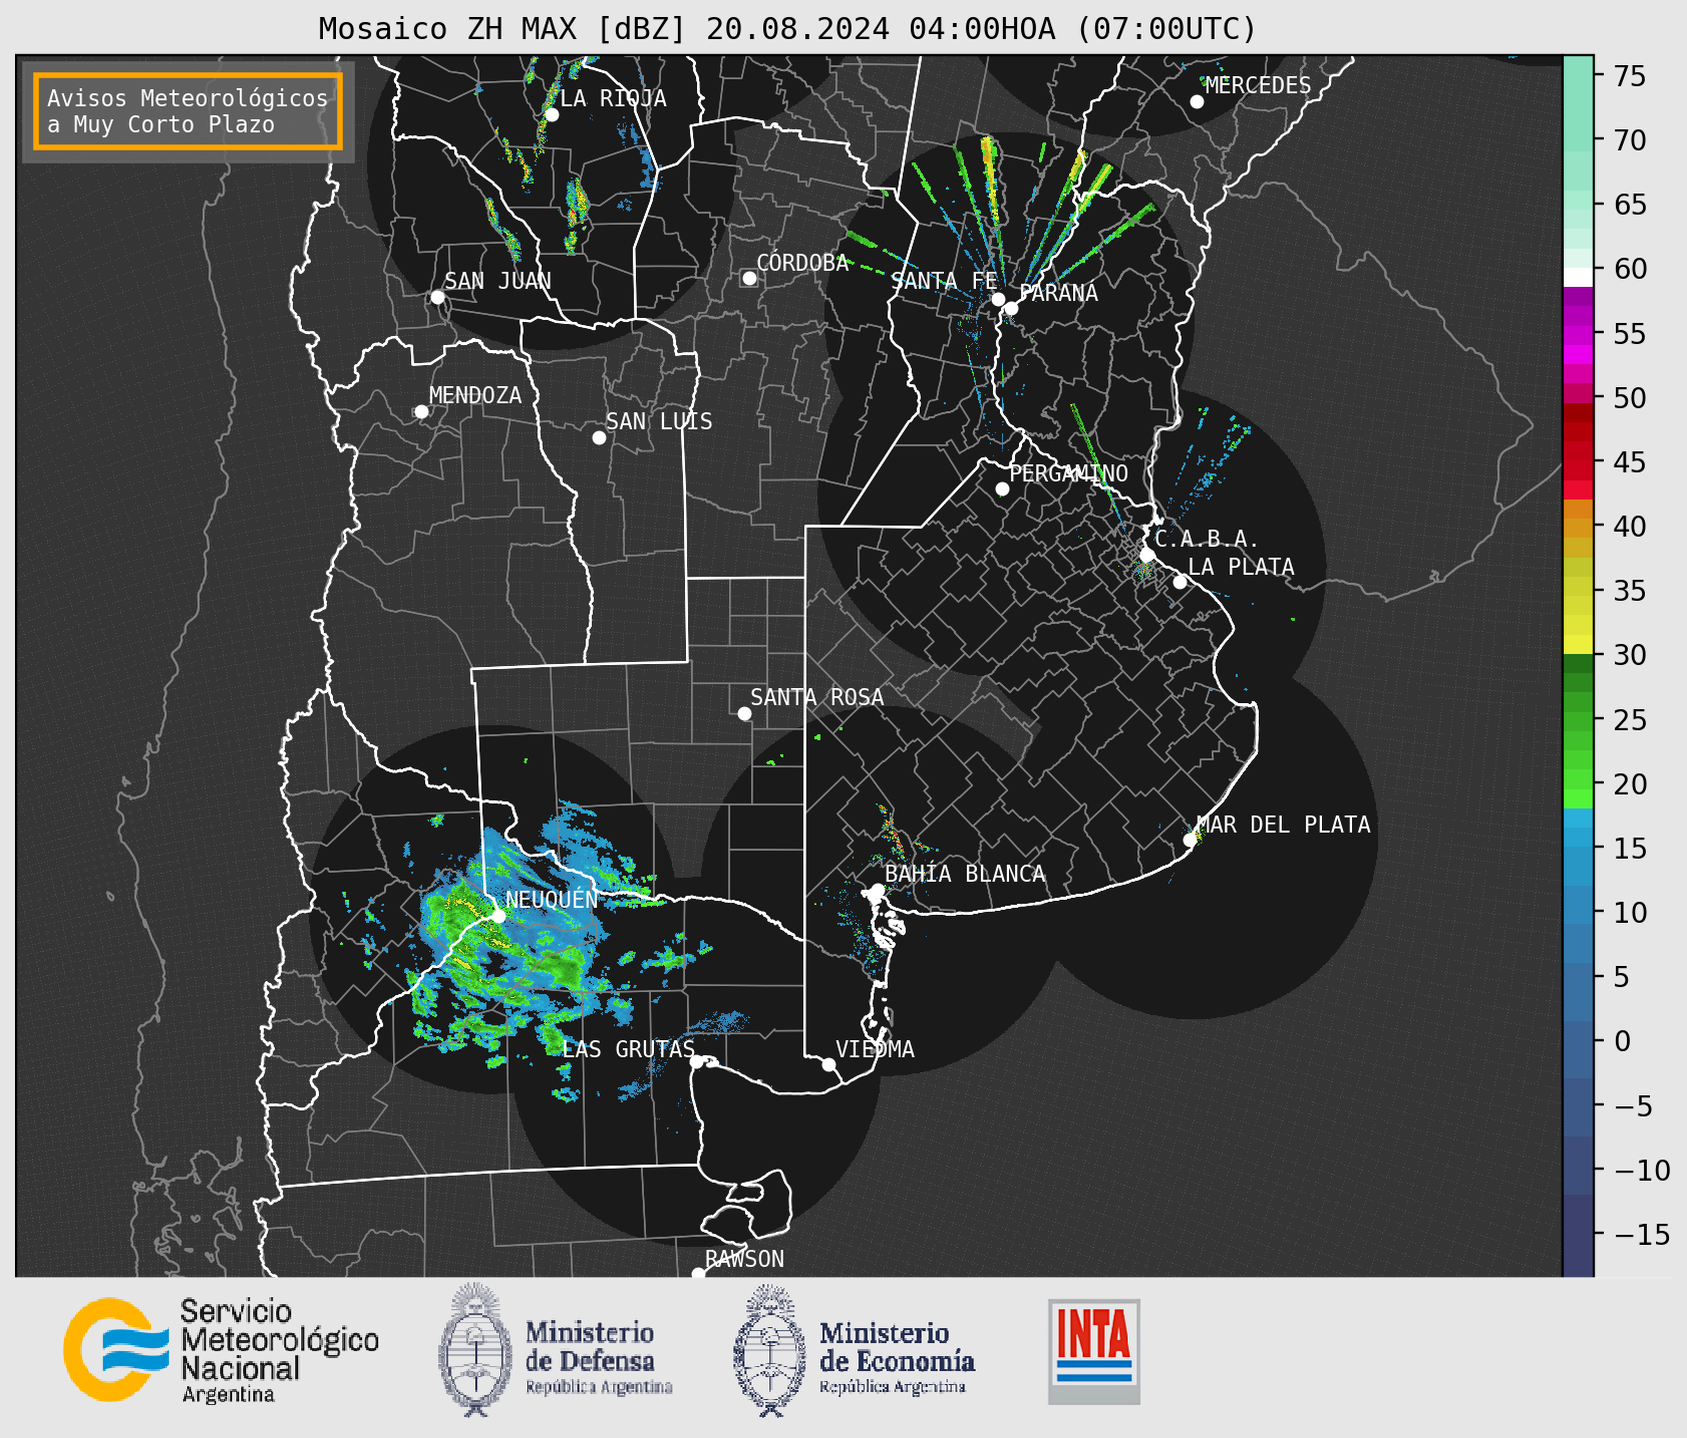Click the INTA logo

[x=1094, y=1351]
